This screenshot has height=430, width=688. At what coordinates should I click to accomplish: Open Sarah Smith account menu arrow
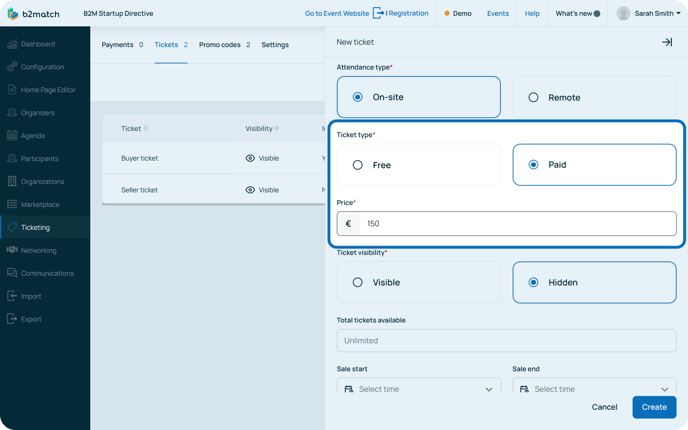pyautogui.click(x=678, y=14)
